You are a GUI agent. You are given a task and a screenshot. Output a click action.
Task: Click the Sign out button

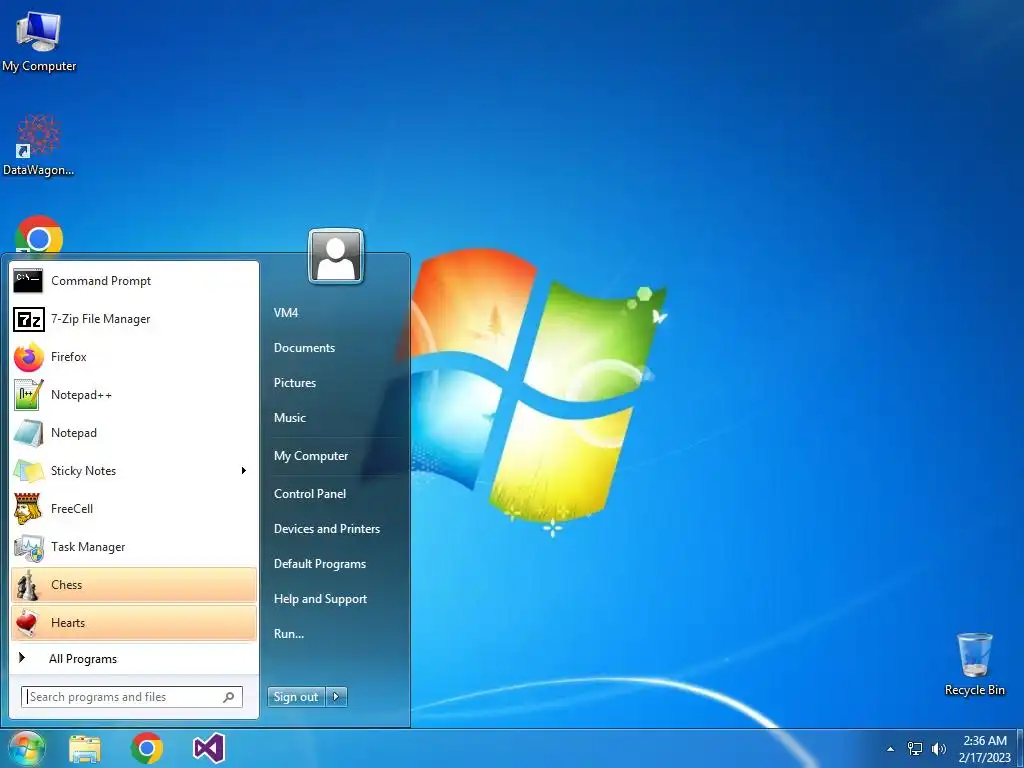[296, 697]
